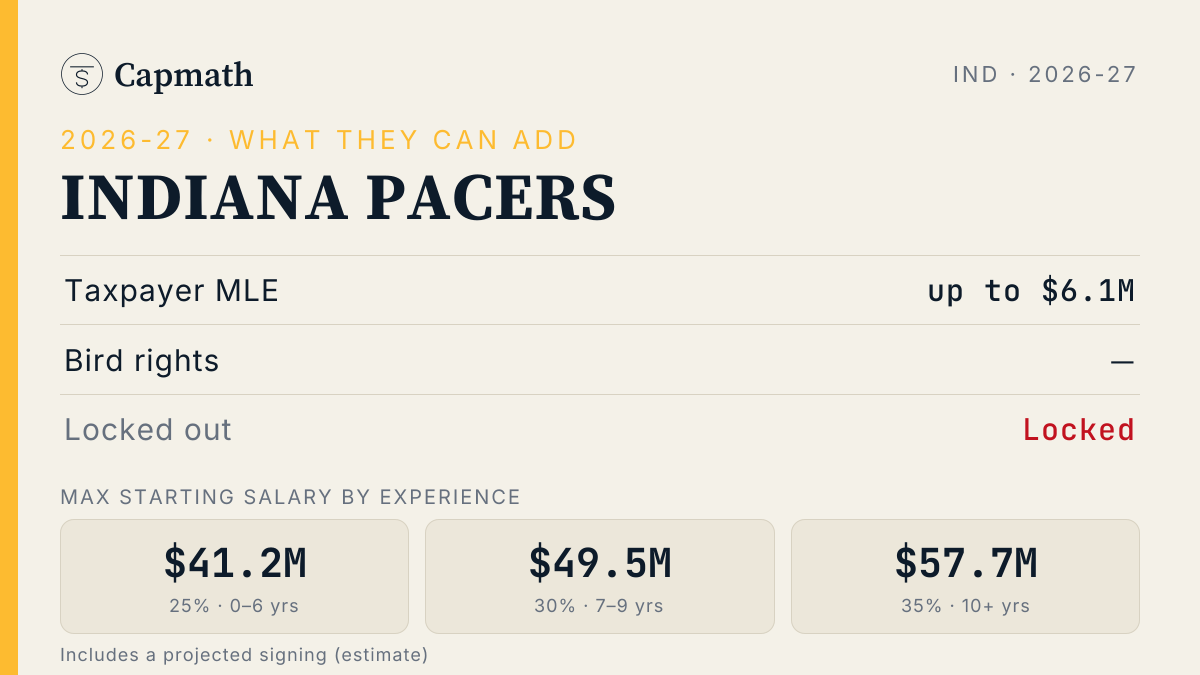Image resolution: width=1200 pixels, height=675 pixels.
Task: Click the 'Max starting salary by experience' header
Action: (291, 497)
